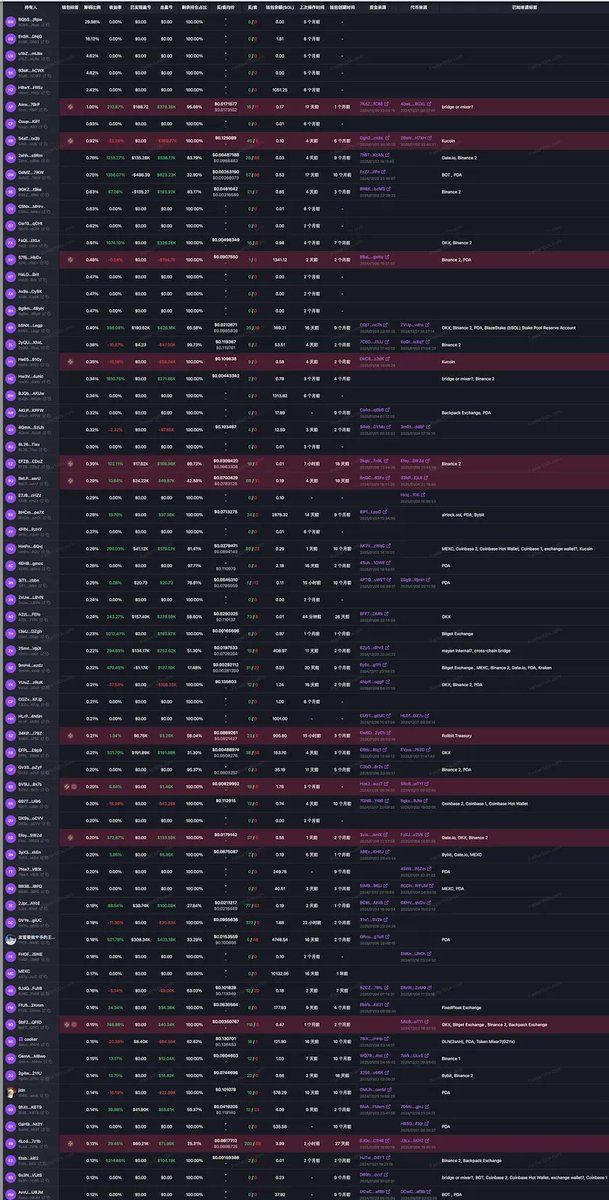Open the EFZB...CDsZ holder address

33,462
